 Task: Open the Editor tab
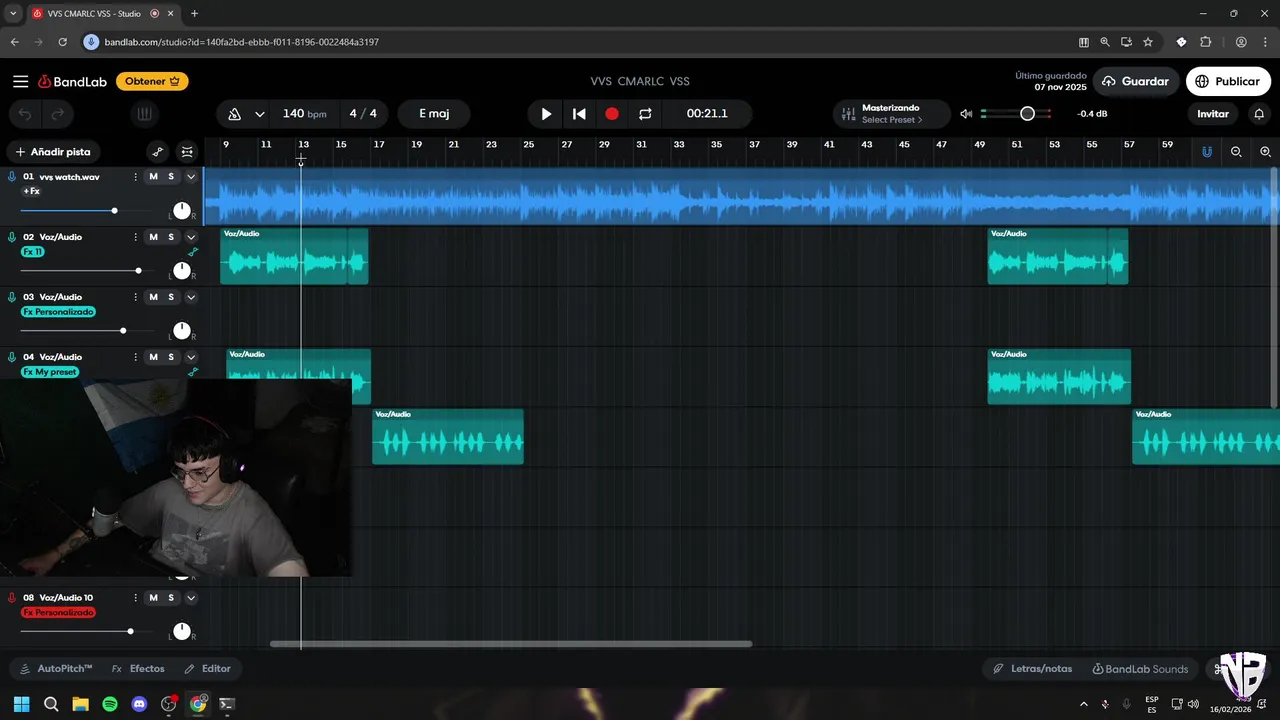tap(208, 669)
